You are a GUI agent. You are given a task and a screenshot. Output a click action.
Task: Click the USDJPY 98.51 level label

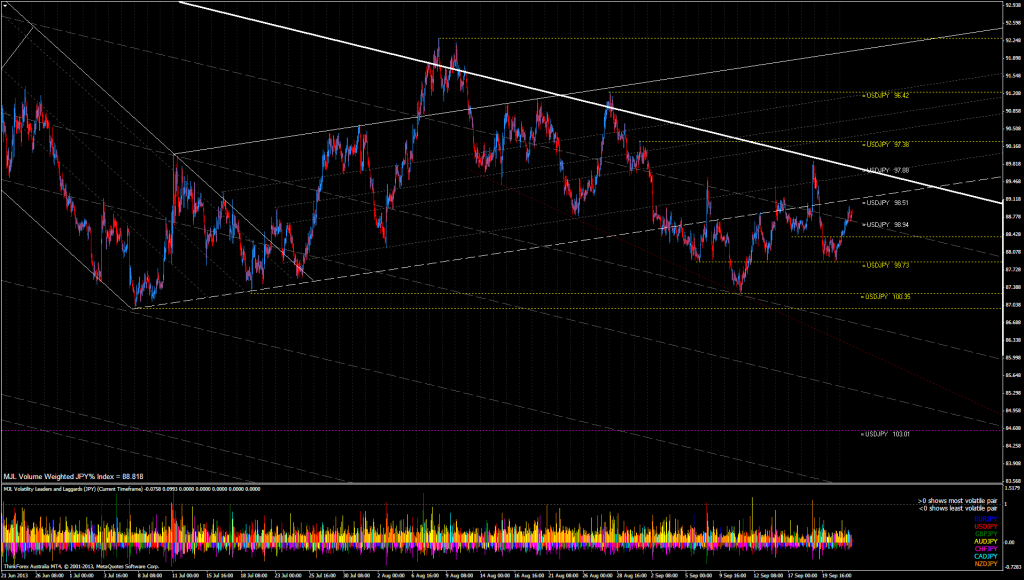(x=886, y=202)
